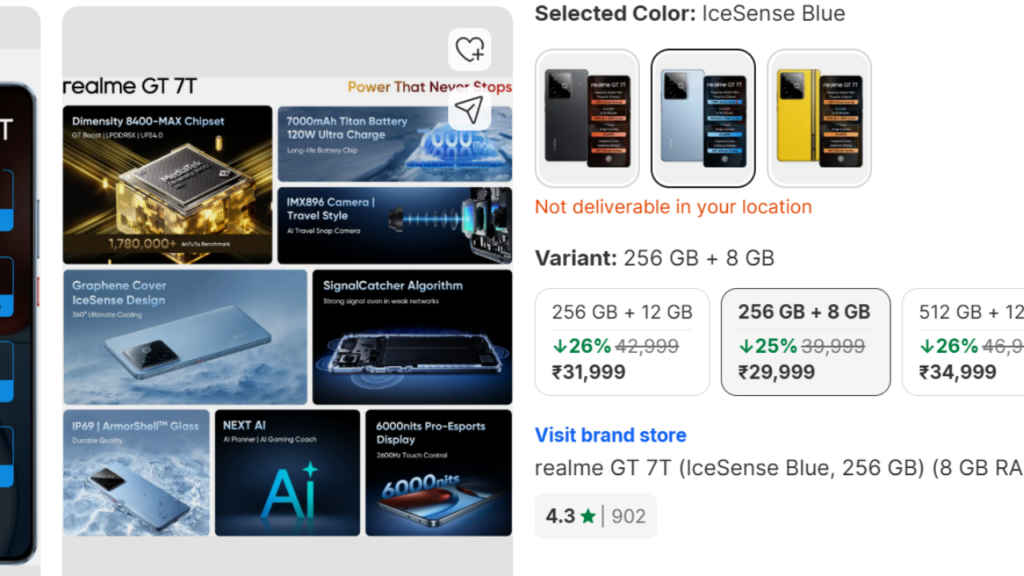Click the Dimensity 8400-MAX Chipset tile
The image size is (1024, 576).
click(167, 184)
